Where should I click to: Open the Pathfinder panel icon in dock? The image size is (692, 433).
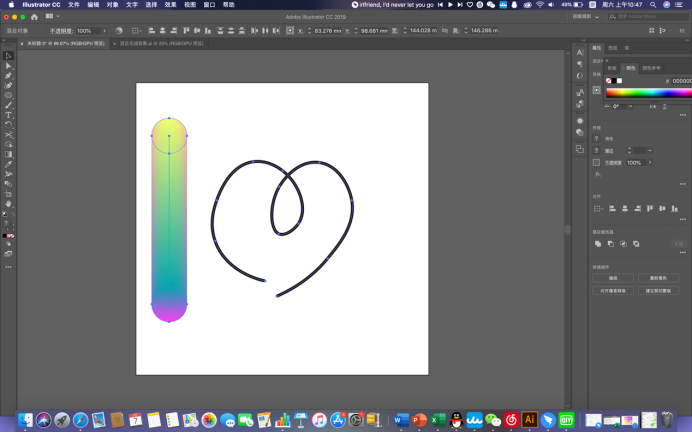[580, 149]
